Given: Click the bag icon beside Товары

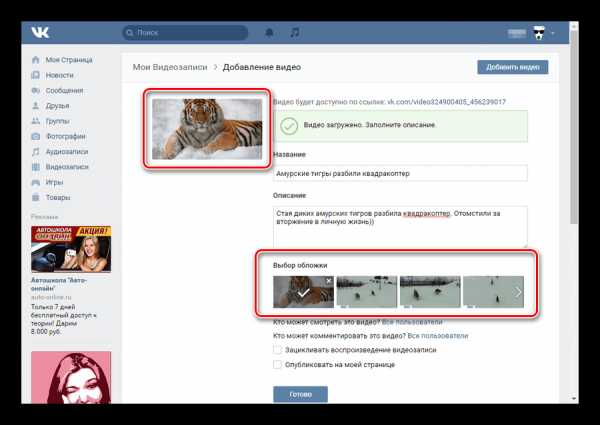Looking at the screenshot, I should coord(36,197).
